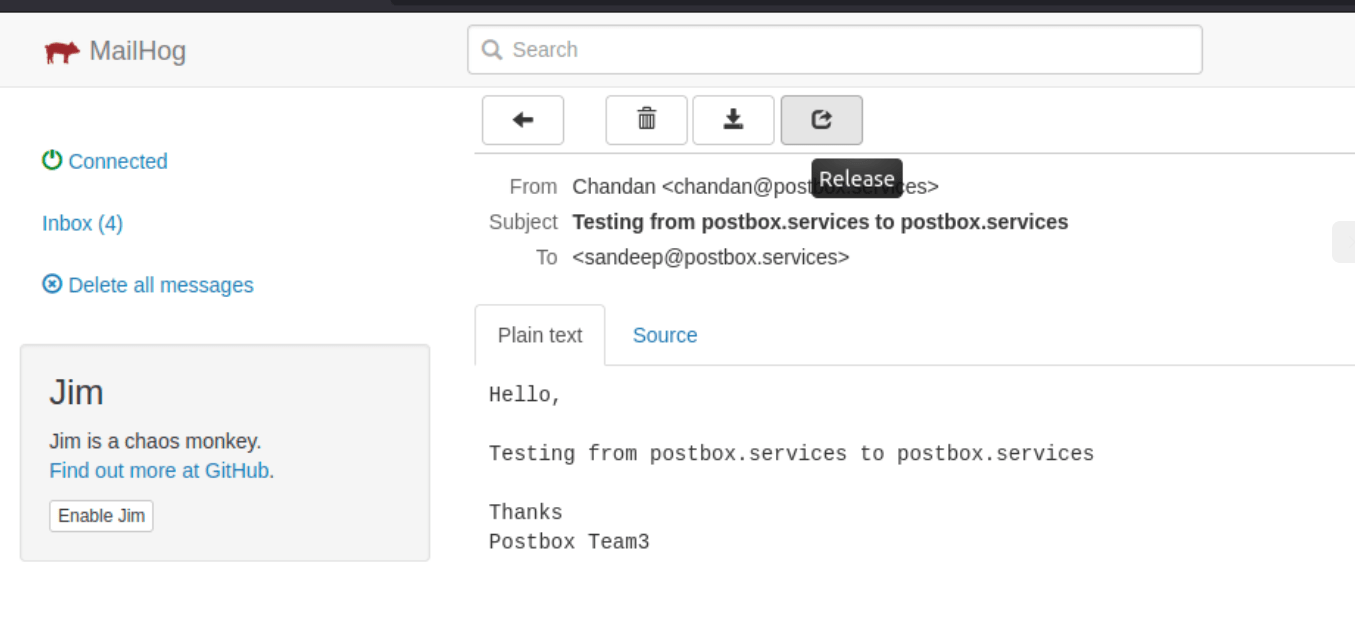Viewport: 1355px width, 641px height.
Task: Click the MailHog pig logo icon
Action: point(62,50)
